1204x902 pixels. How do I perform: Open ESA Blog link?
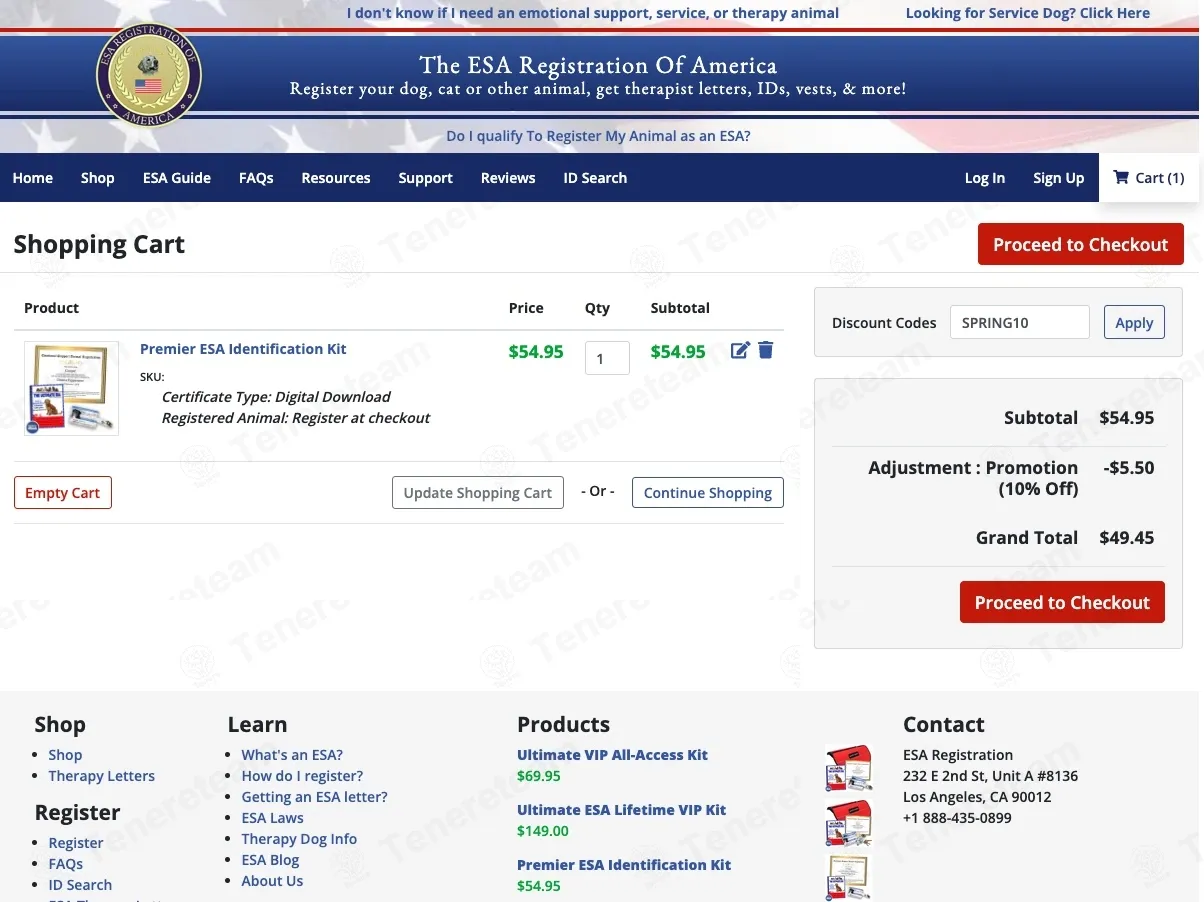tap(270, 860)
